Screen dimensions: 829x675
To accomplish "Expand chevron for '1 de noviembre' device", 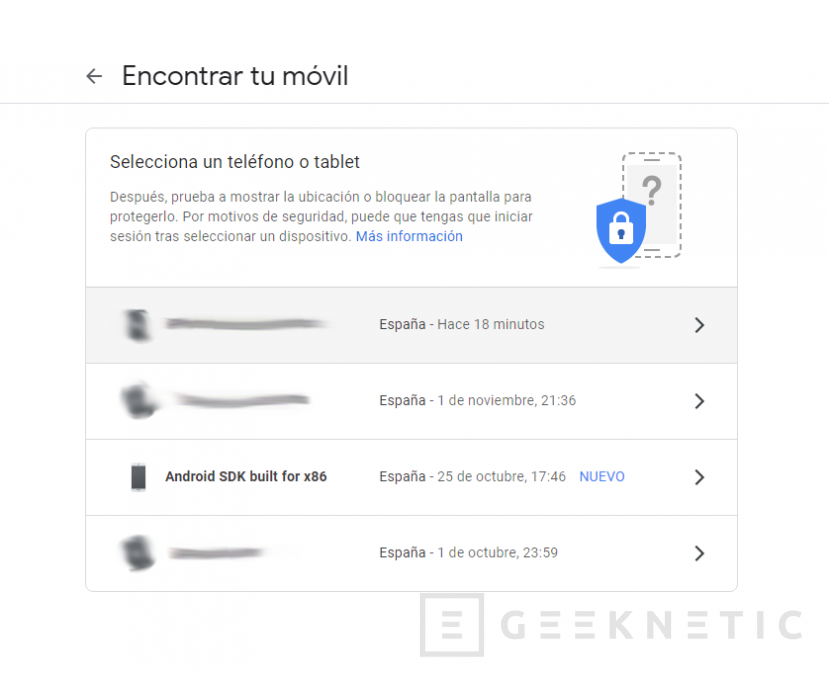I will (699, 401).
